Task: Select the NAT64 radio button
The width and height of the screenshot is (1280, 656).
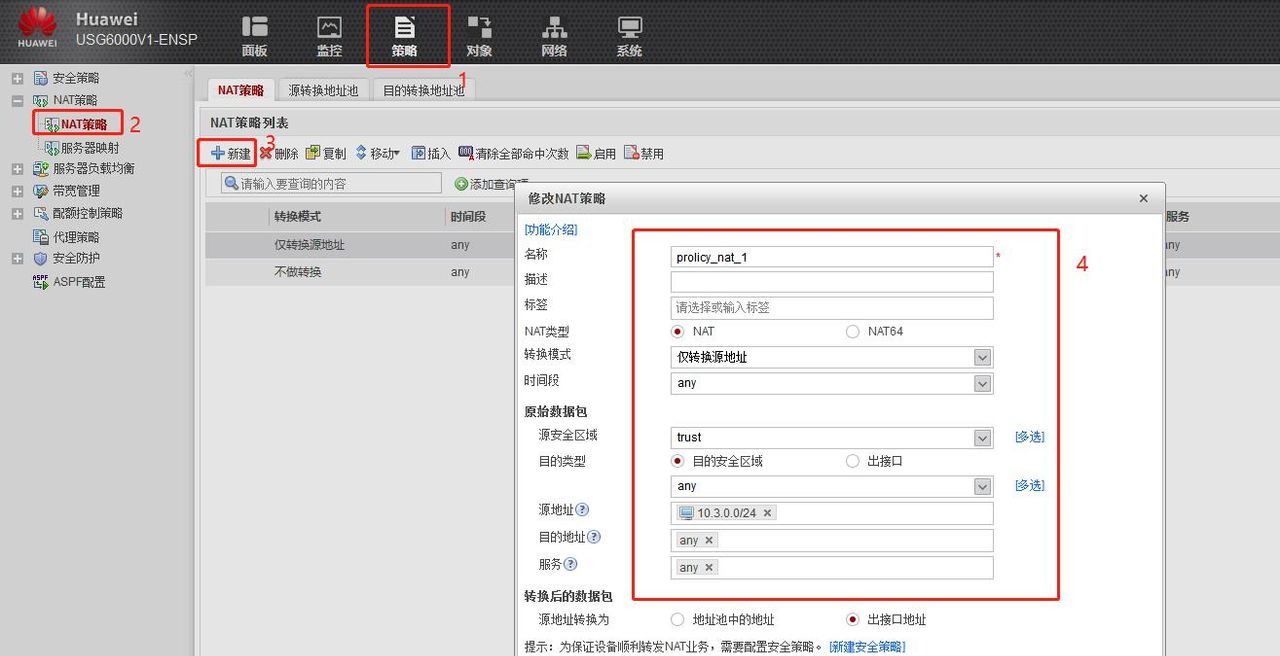Action: tap(851, 331)
